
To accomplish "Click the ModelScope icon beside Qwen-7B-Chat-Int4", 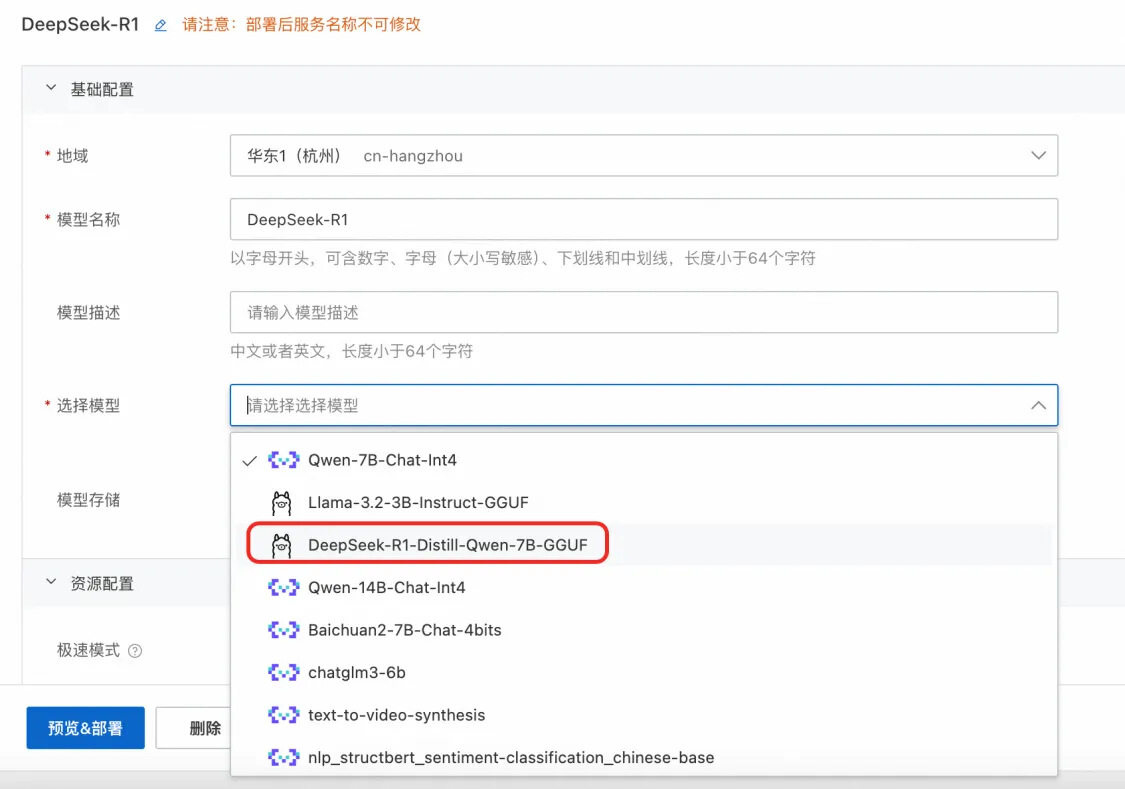I will click(x=283, y=460).
